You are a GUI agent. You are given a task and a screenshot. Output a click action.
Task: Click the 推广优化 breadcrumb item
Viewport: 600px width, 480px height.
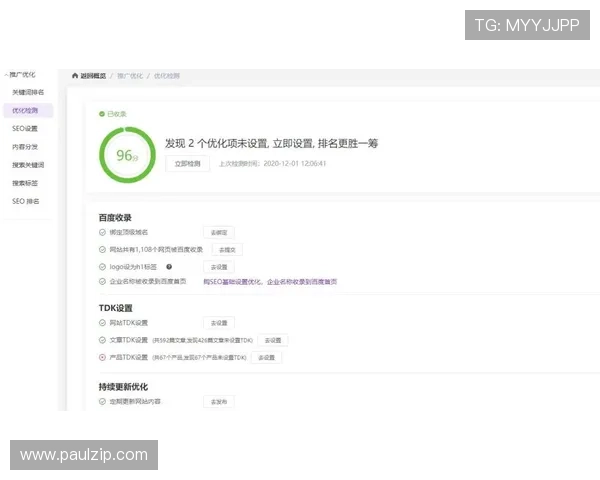(x=130, y=76)
